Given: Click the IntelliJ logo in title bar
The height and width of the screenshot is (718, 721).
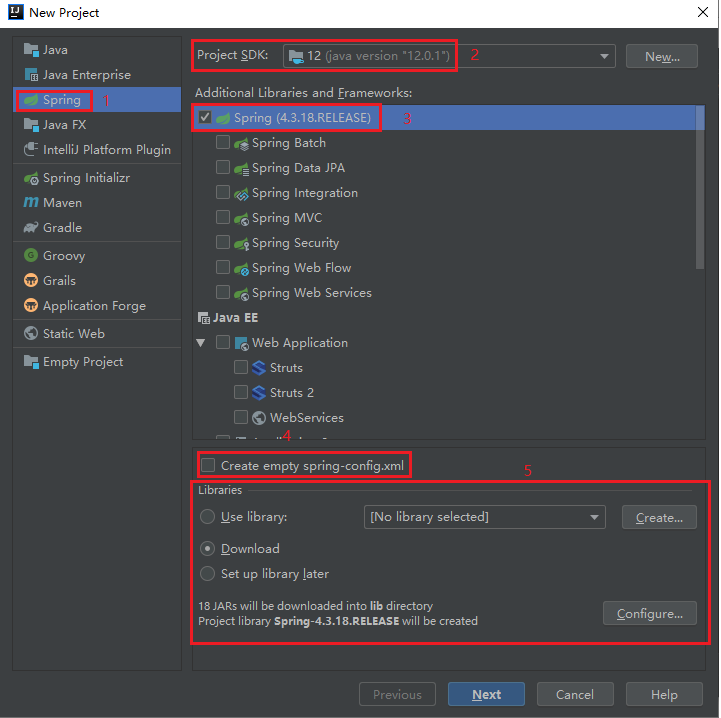Looking at the screenshot, I should (x=16, y=12).
